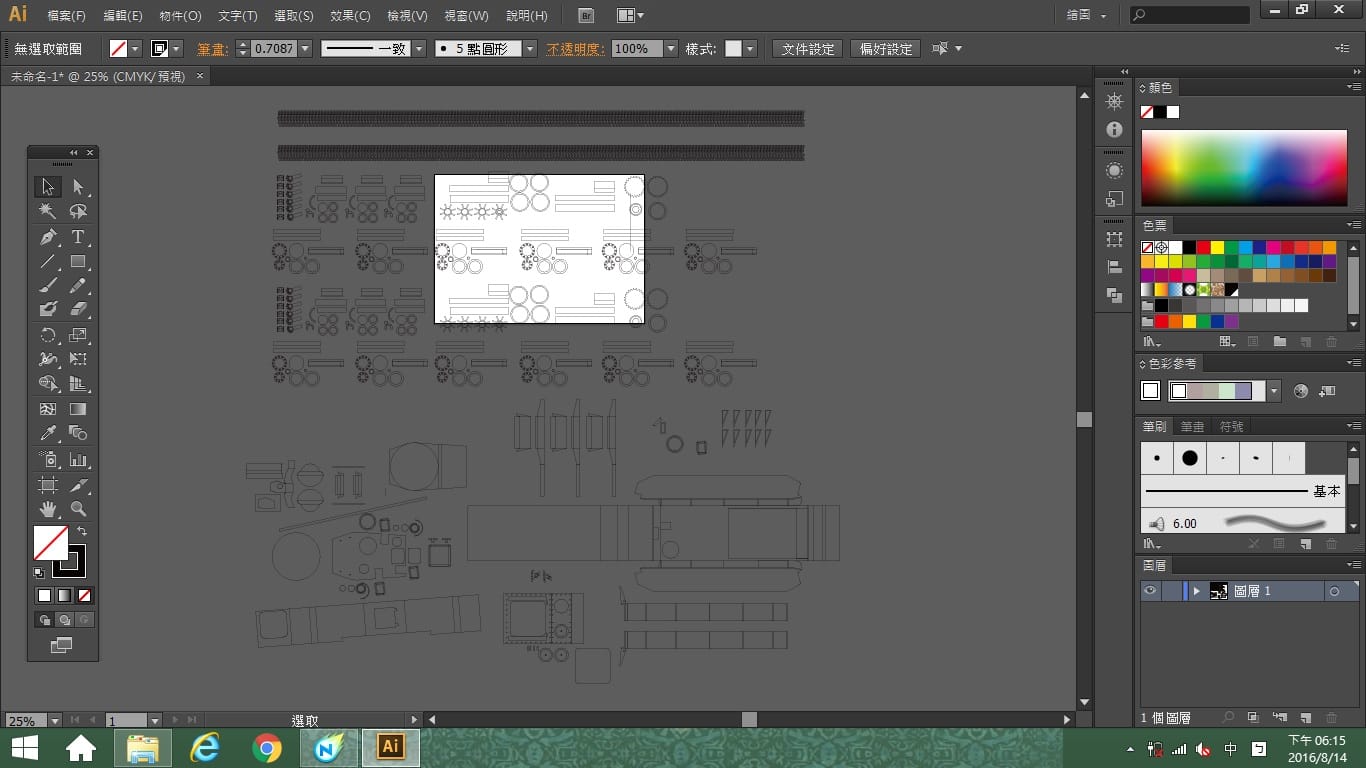Select the Zoom magnifier tool
The image size is (1366, 768).
pos(78,509)
